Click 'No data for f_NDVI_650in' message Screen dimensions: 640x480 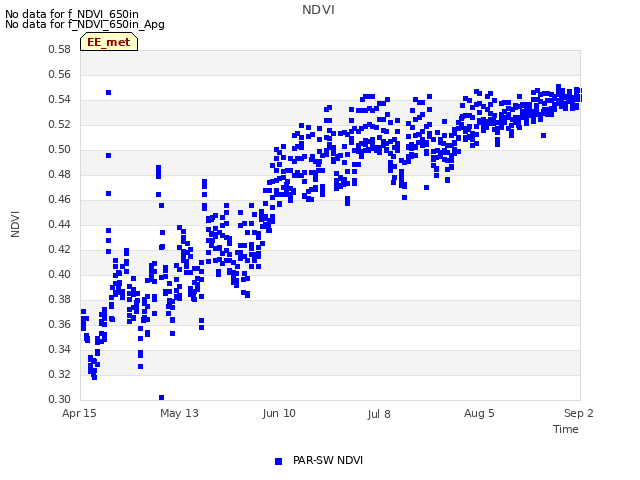pyautogui.click(x=72, y=14)
